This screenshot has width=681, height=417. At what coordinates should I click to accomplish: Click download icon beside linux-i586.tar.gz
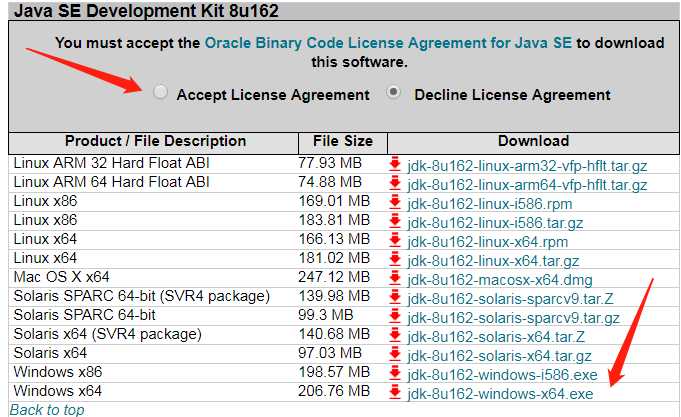[395, 221]
